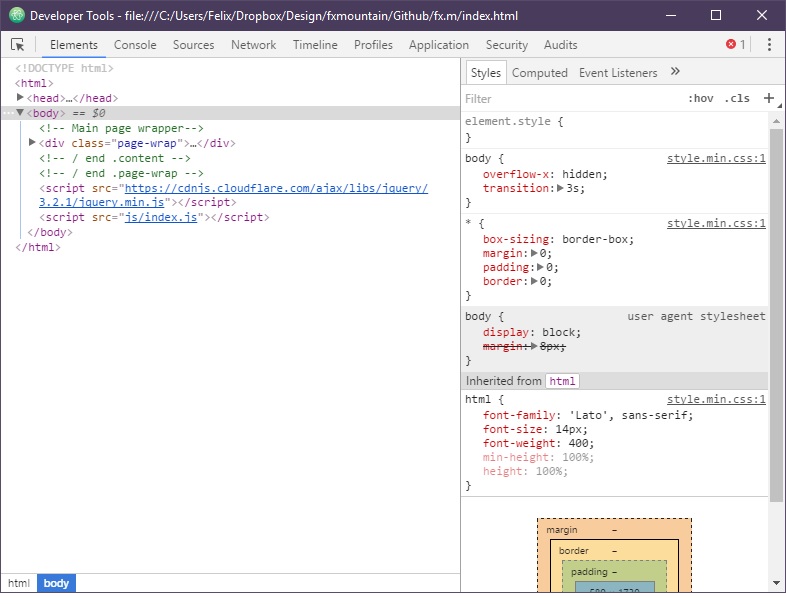Switch to the Computed pane tab

tap(539, 73)
